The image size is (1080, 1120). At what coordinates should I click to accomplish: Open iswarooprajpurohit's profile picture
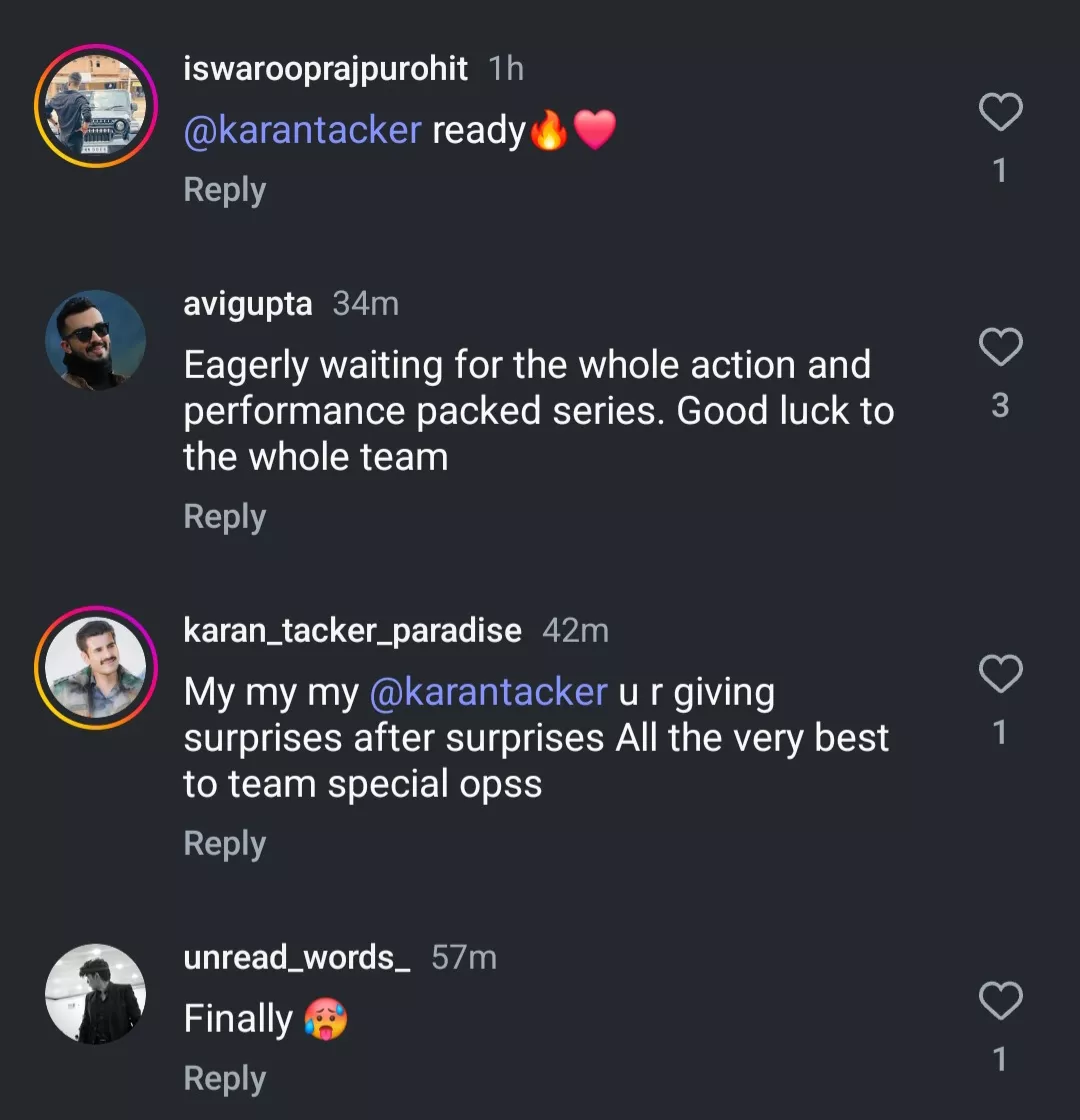[x=96, y=105]
